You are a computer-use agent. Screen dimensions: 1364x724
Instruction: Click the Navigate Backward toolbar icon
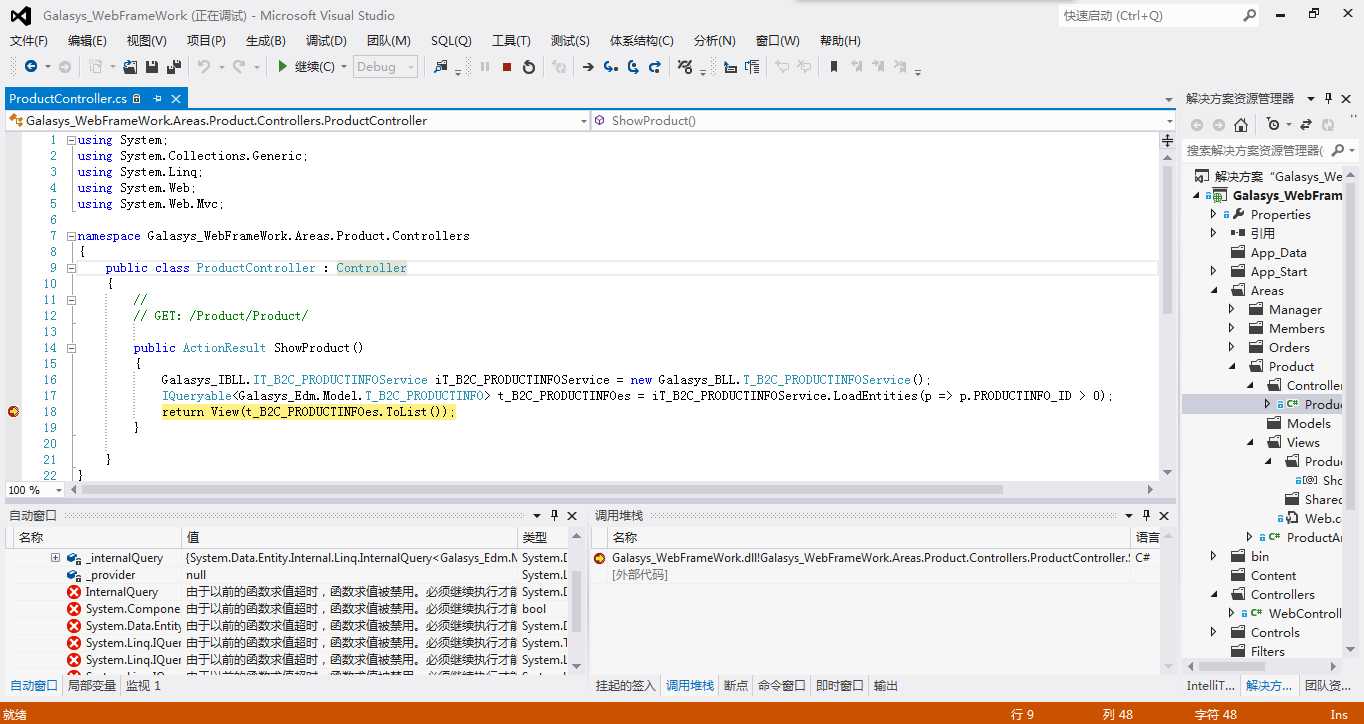coord(31,67)
